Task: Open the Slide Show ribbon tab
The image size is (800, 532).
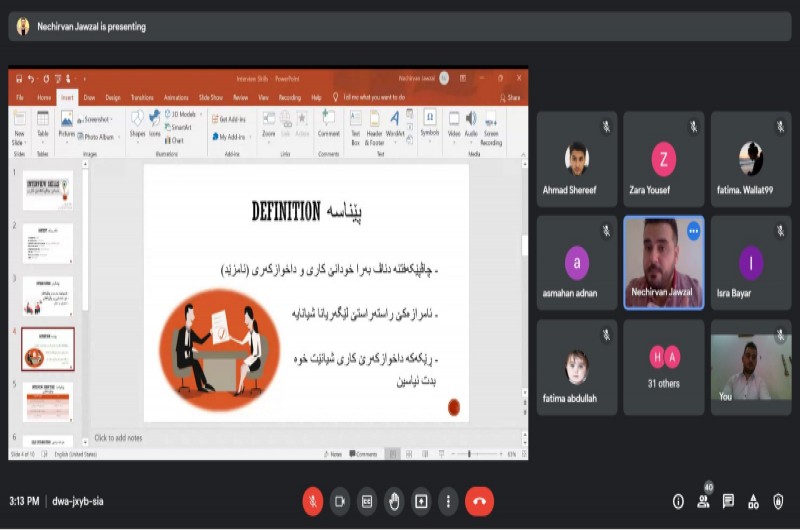Action: [210, 97]
